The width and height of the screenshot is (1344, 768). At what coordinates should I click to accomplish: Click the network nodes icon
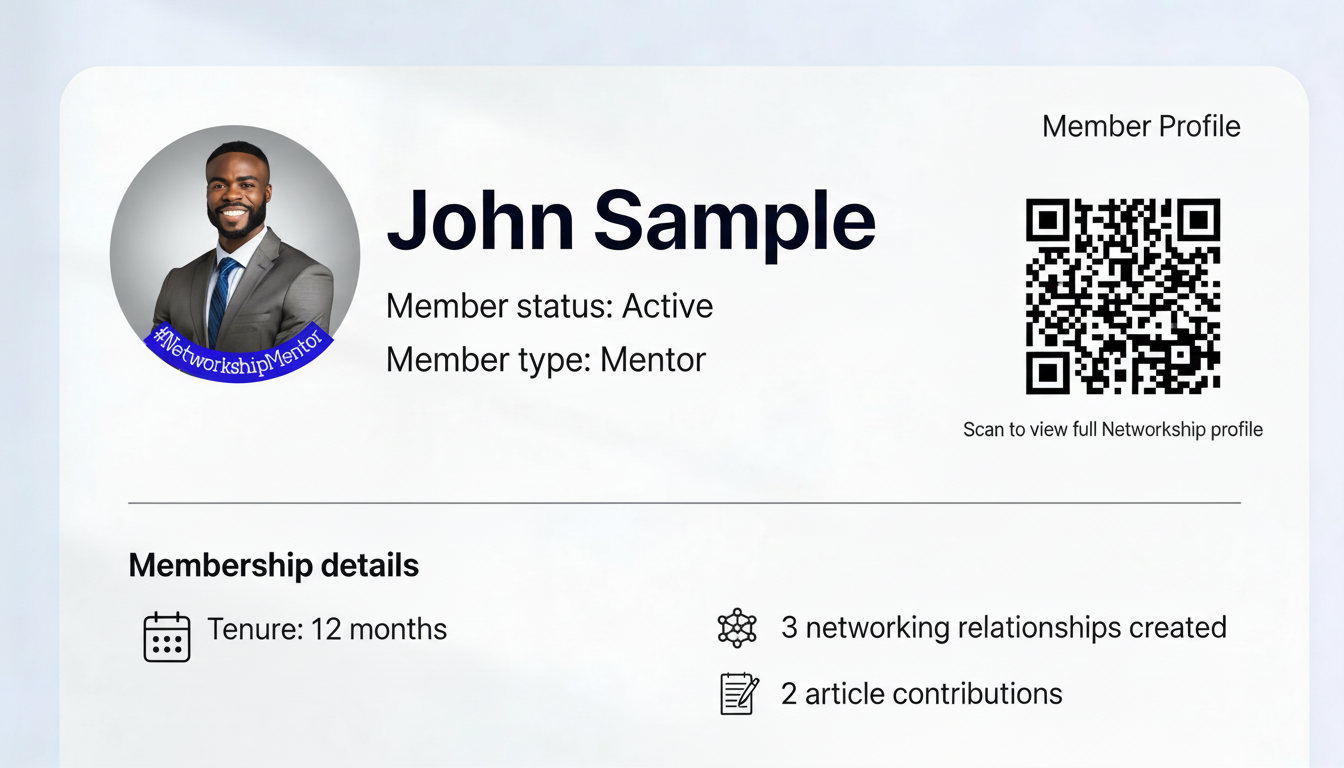pos(738,628)
